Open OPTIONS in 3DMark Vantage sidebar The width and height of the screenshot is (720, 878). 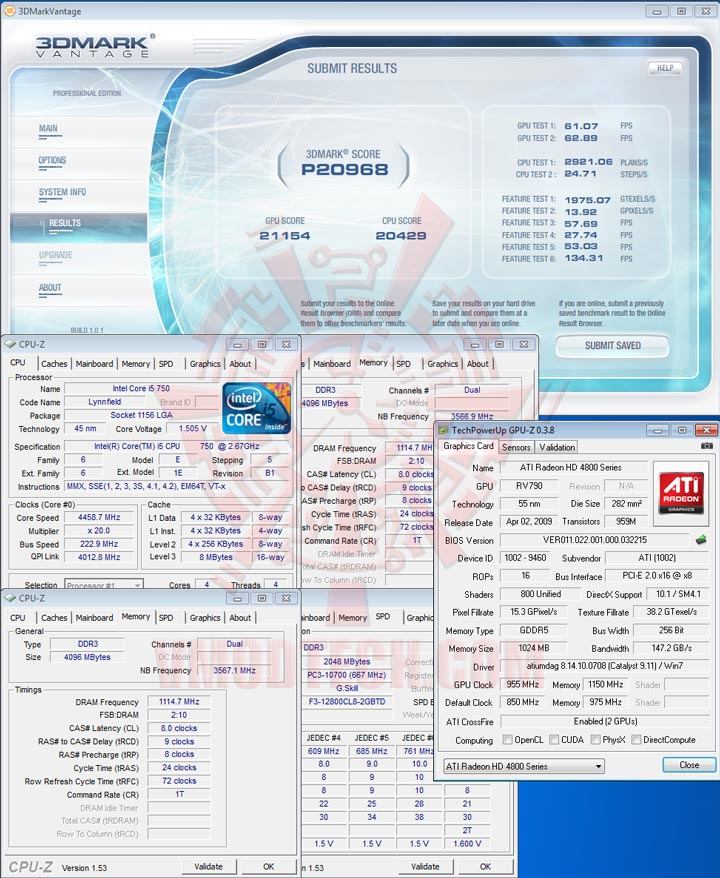(x=52, y=161)
